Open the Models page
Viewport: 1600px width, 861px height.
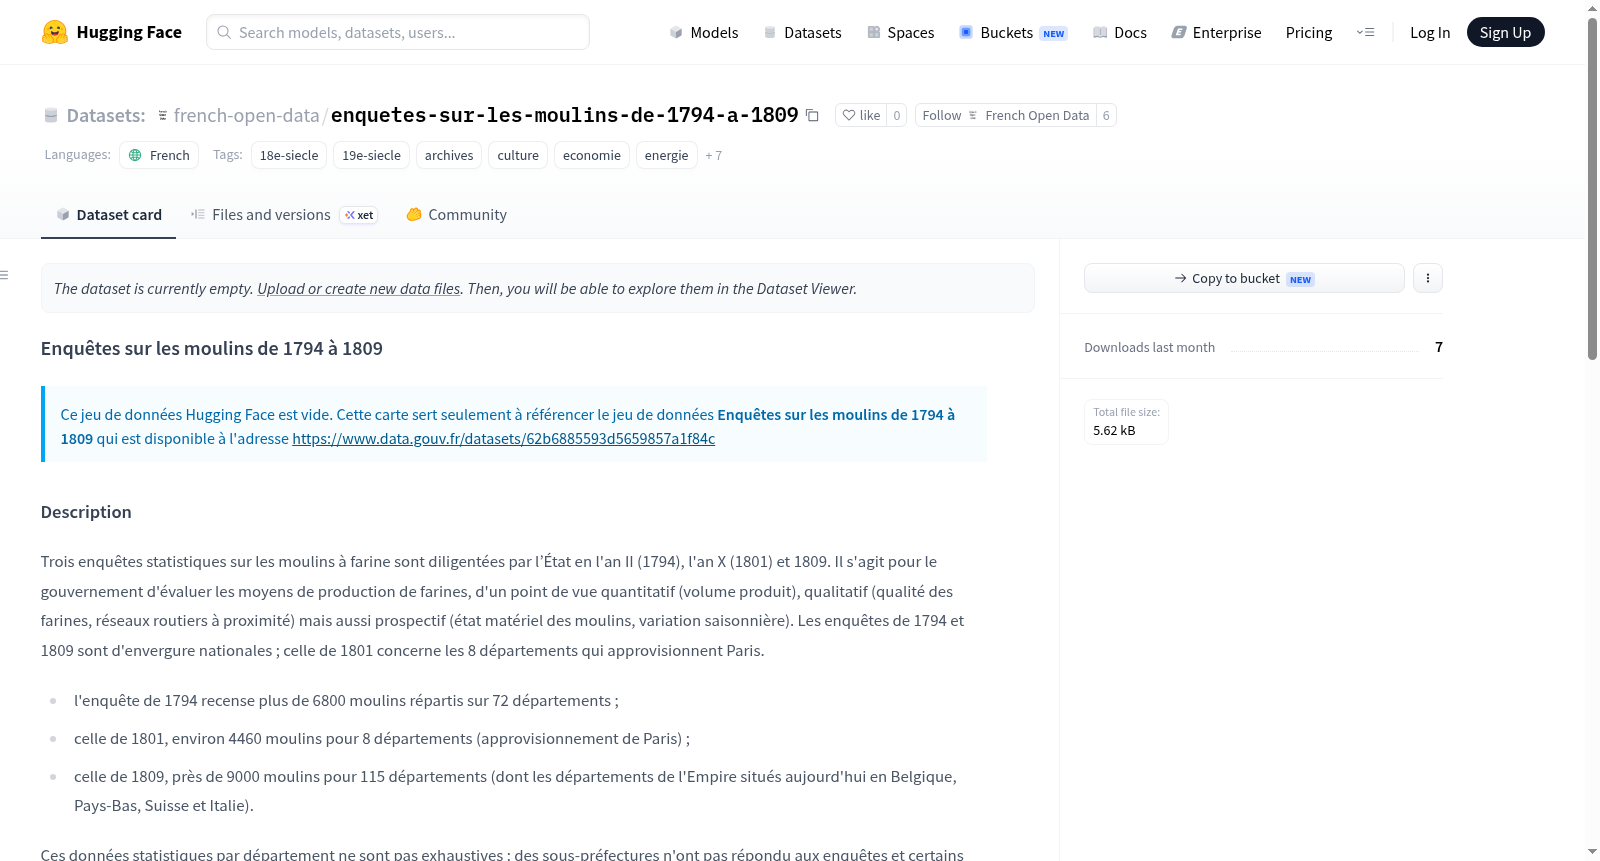coord(704,33)
